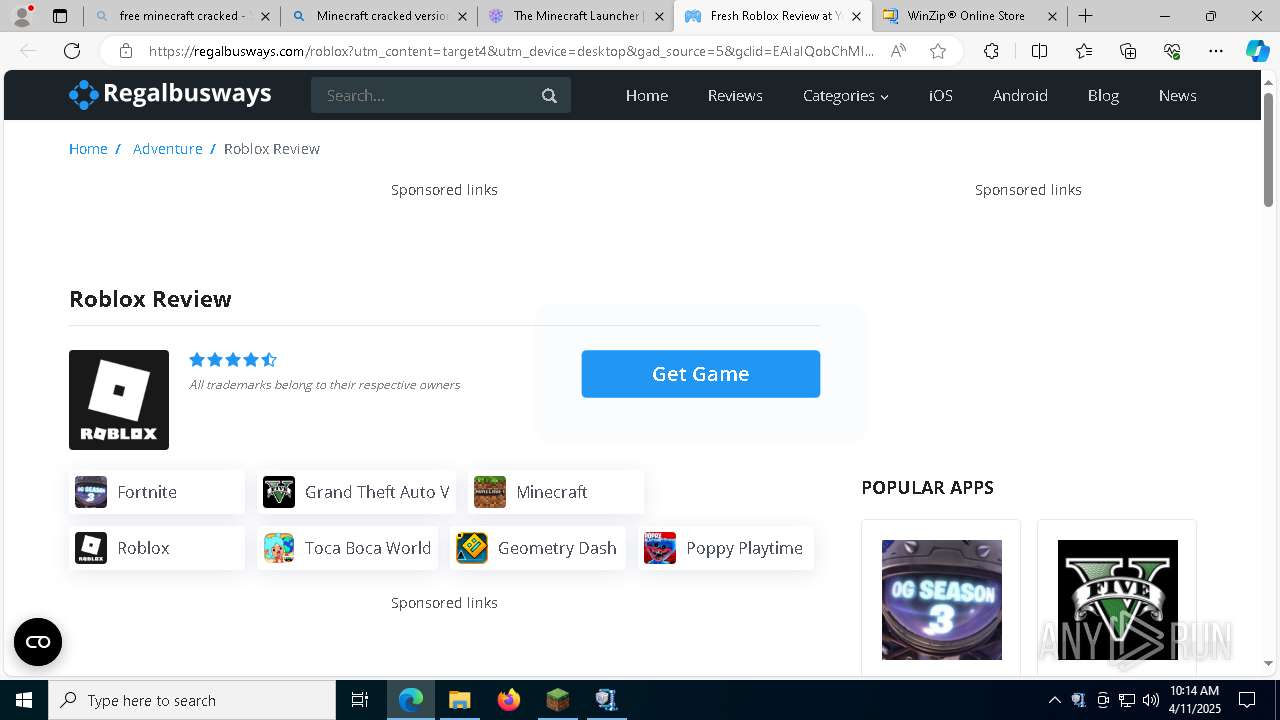Click Home breadcrumb link
This screenshot has width=1280, height=720.
tap(88, 148)
